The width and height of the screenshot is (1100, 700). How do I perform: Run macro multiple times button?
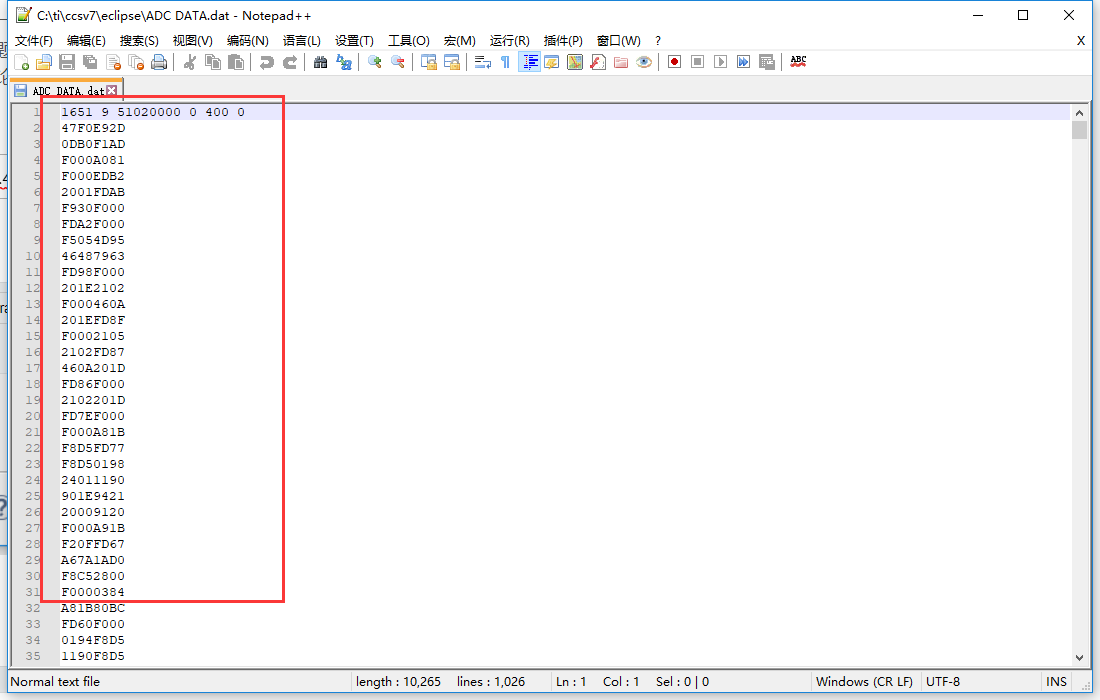[x=744, y=62]
